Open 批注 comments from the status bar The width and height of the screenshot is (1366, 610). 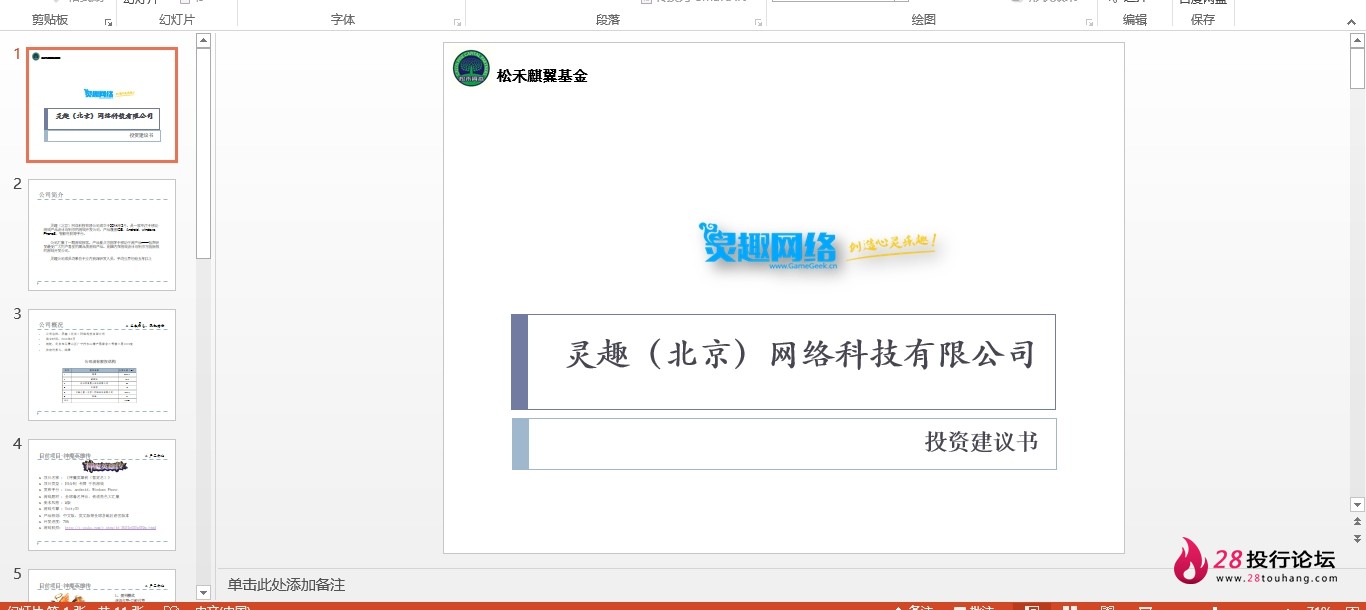click(974, 606)
